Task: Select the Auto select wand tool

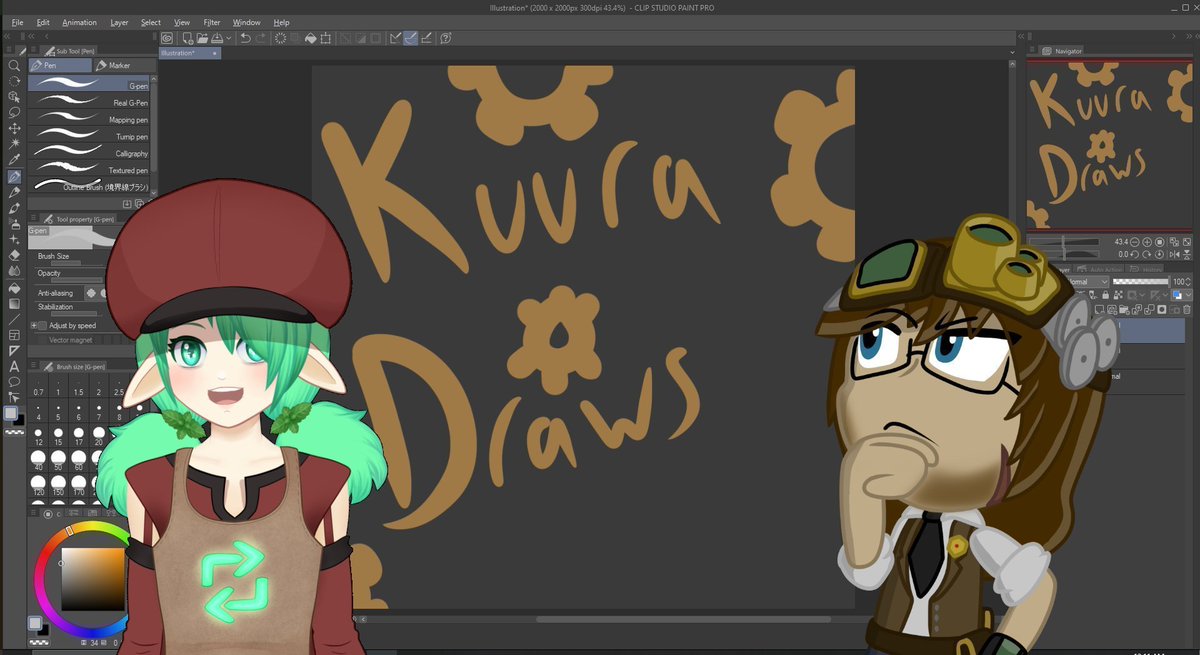Action: point(14,144)
